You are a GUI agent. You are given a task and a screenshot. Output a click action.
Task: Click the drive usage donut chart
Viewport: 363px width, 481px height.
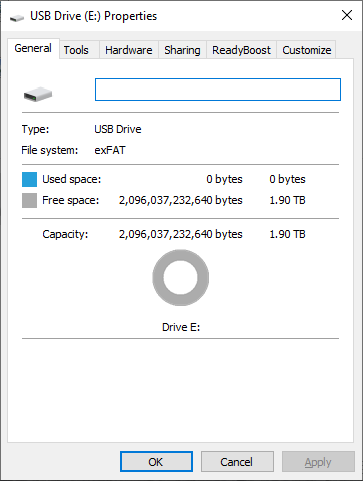click(181, 278)
